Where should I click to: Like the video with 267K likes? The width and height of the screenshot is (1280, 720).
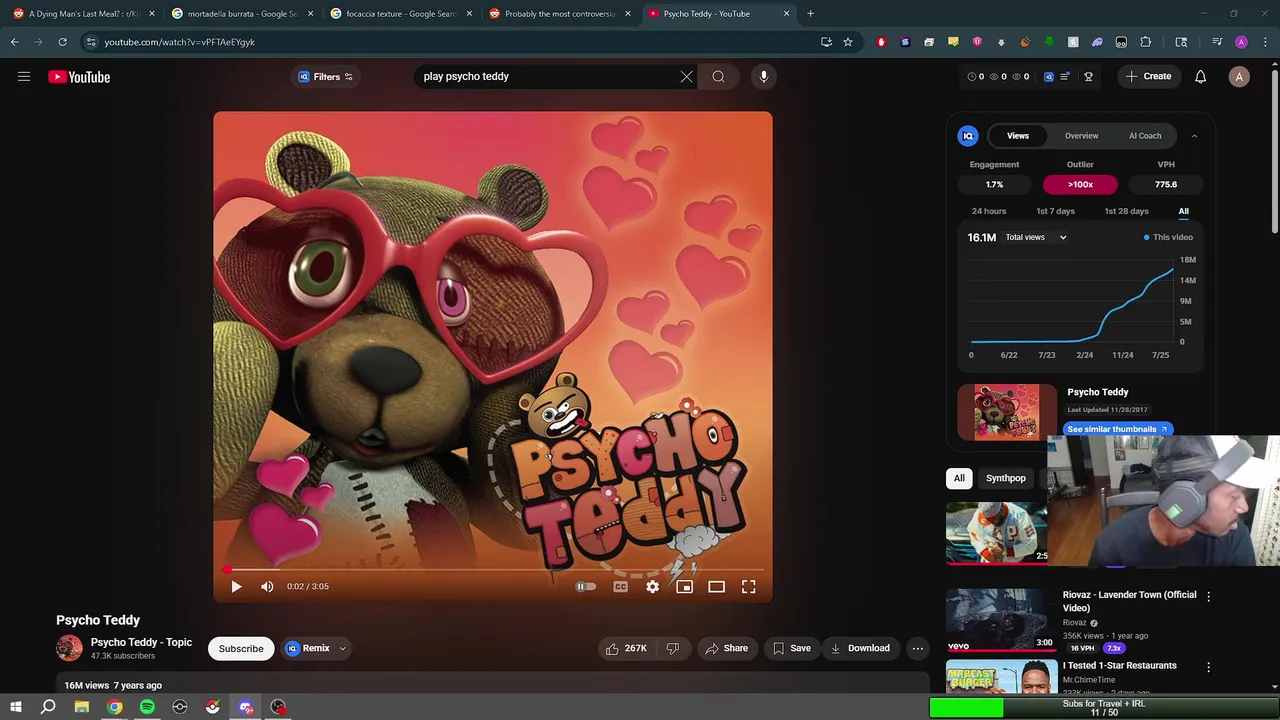626,648
